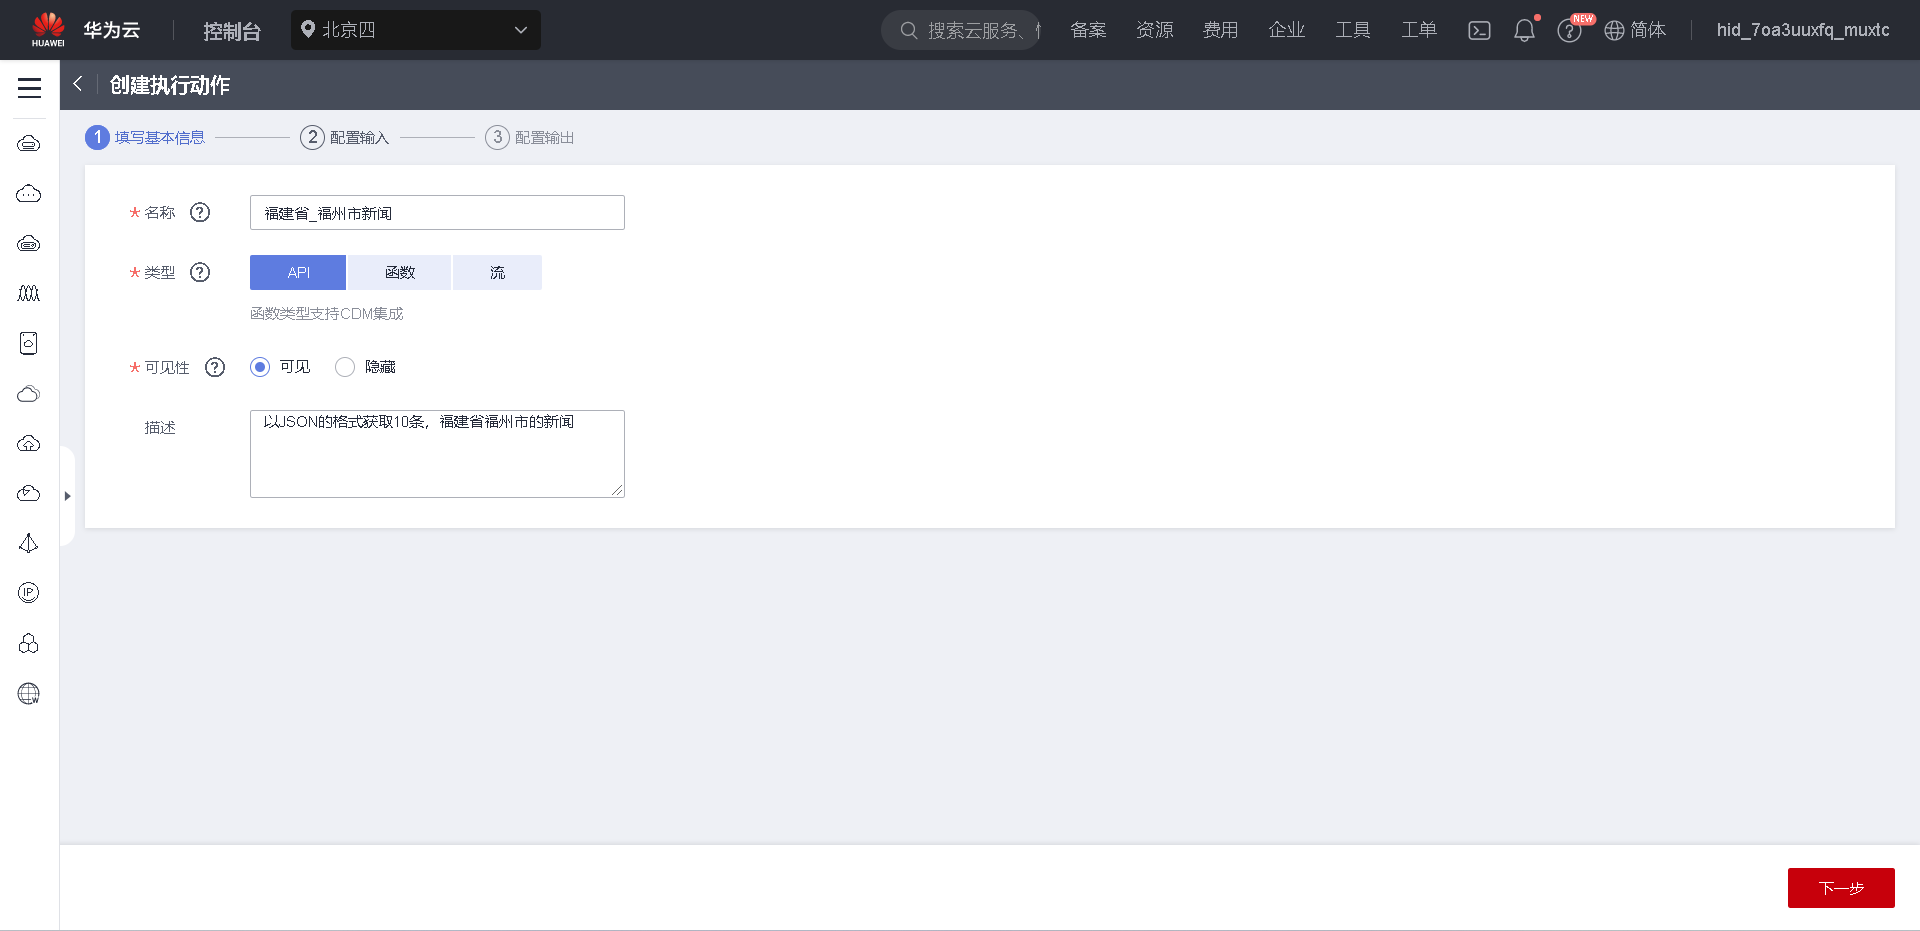Image resolution: width=1920 pixels, height=931 pixels.
Task: Click step 1 填写基本信息
Action: [x=146, y=137]
